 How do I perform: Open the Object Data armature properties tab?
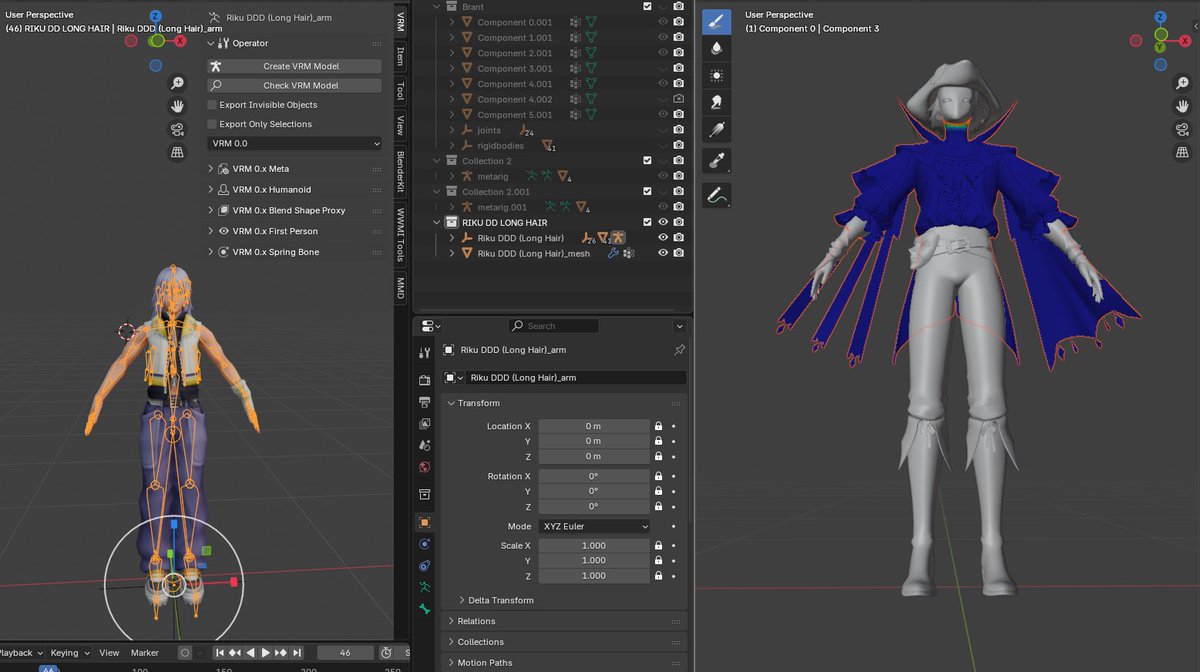click(424, 587)
